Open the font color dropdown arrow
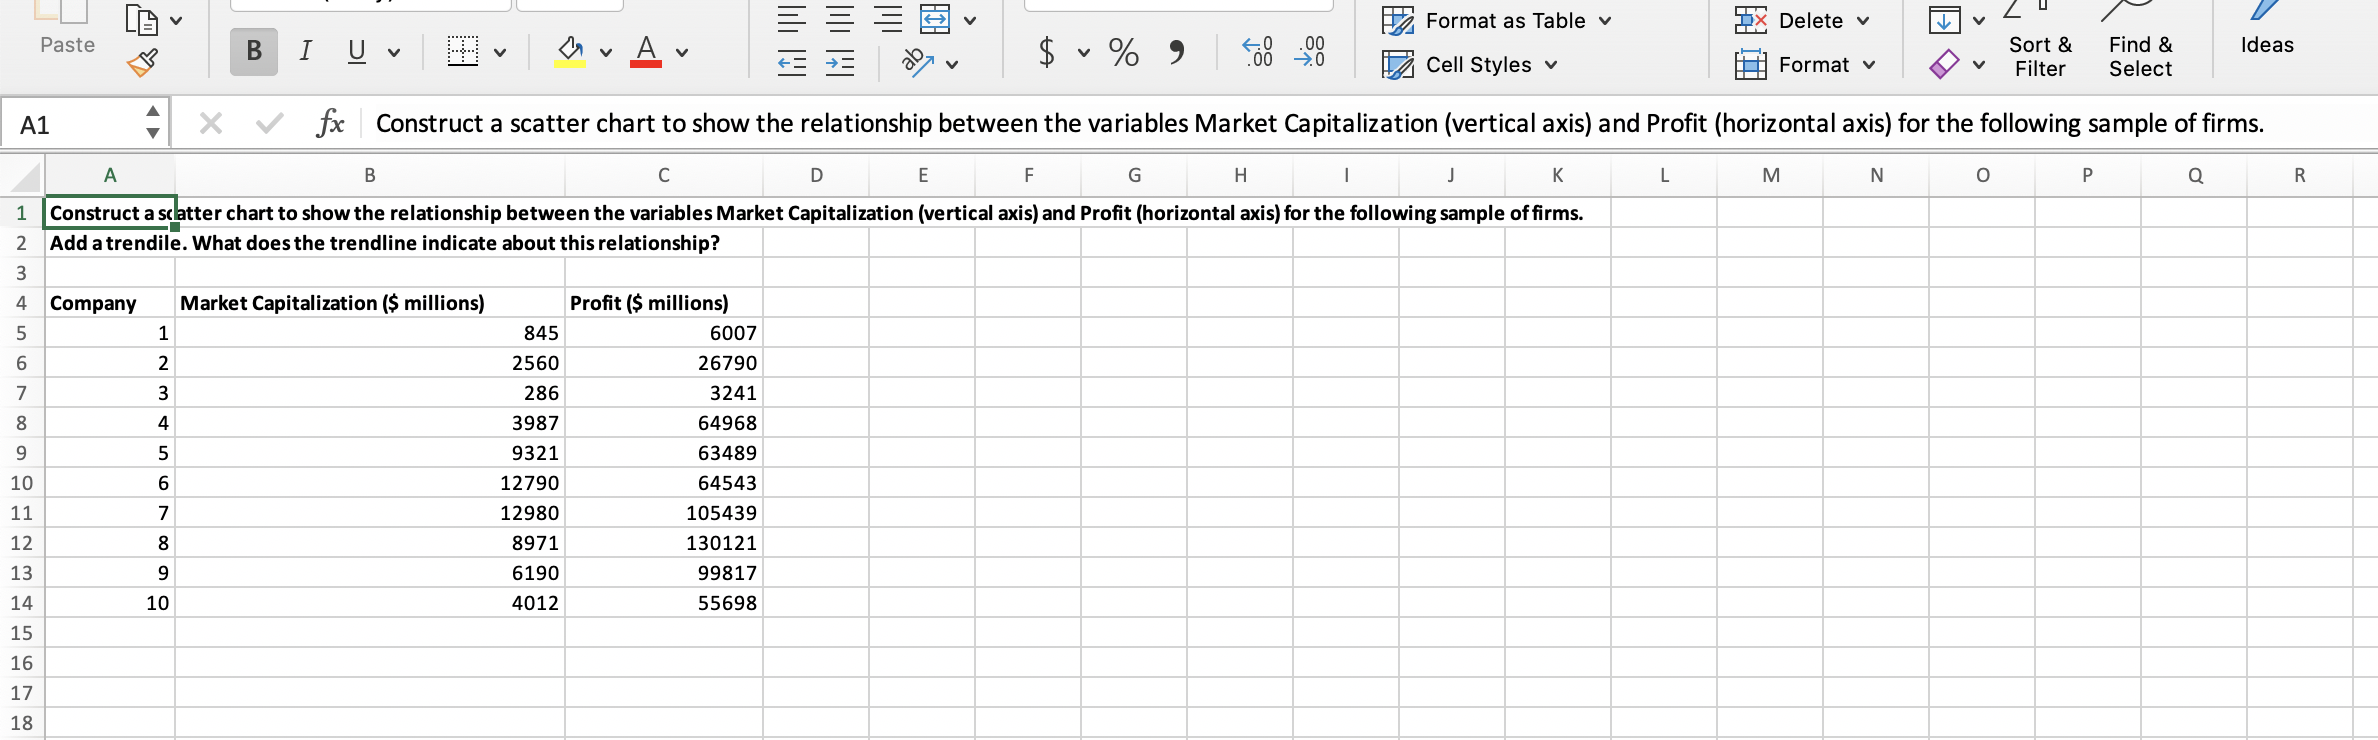The width and height of the screenshot is (2378, 740). pos(682,52)
